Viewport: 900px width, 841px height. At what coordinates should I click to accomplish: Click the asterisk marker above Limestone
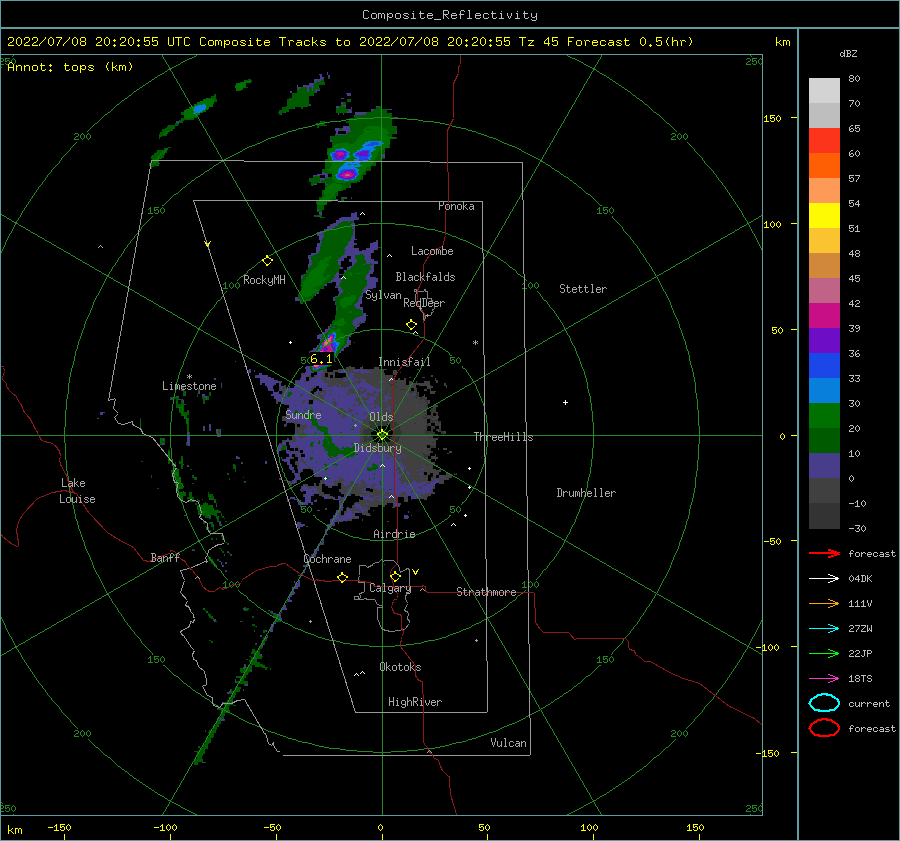coord(189,377)
